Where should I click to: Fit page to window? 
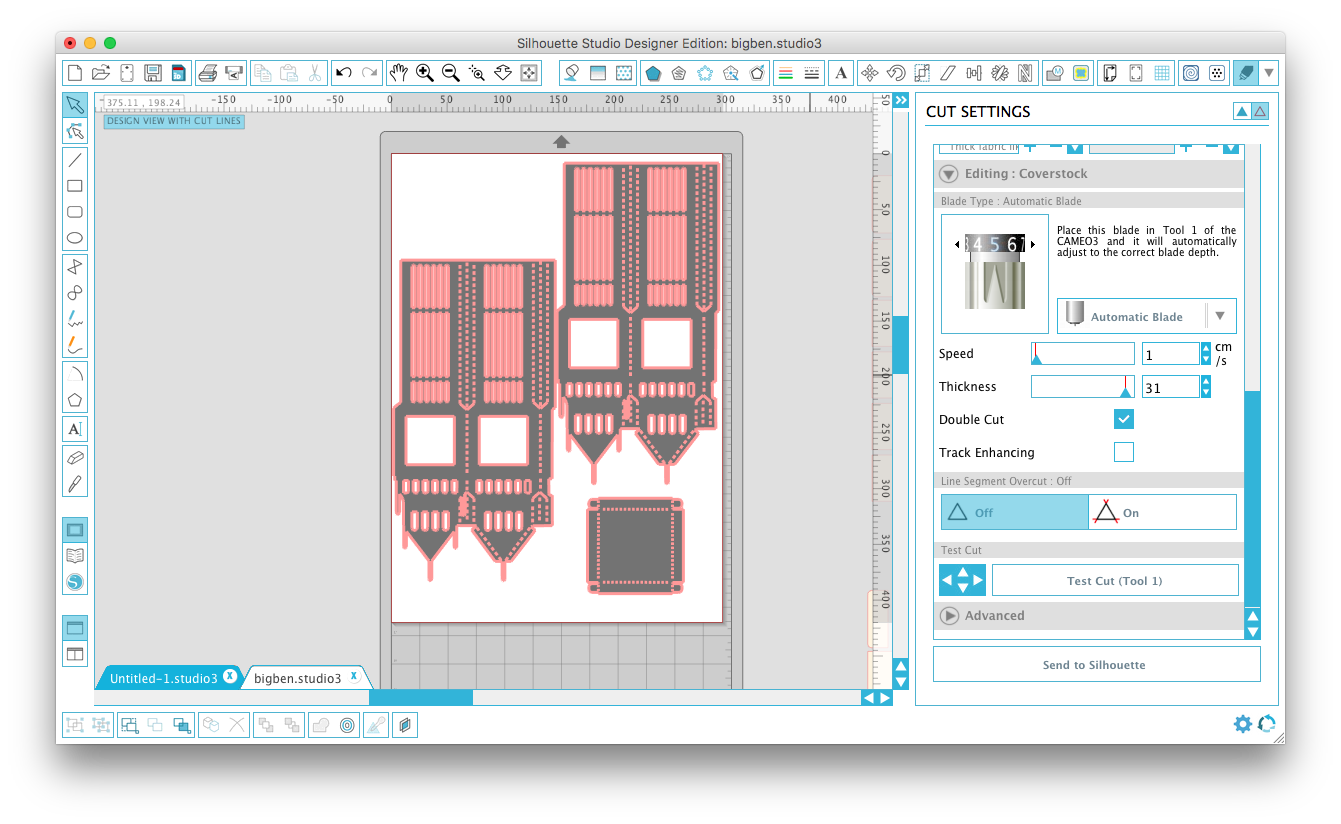(x=529, y=73)
